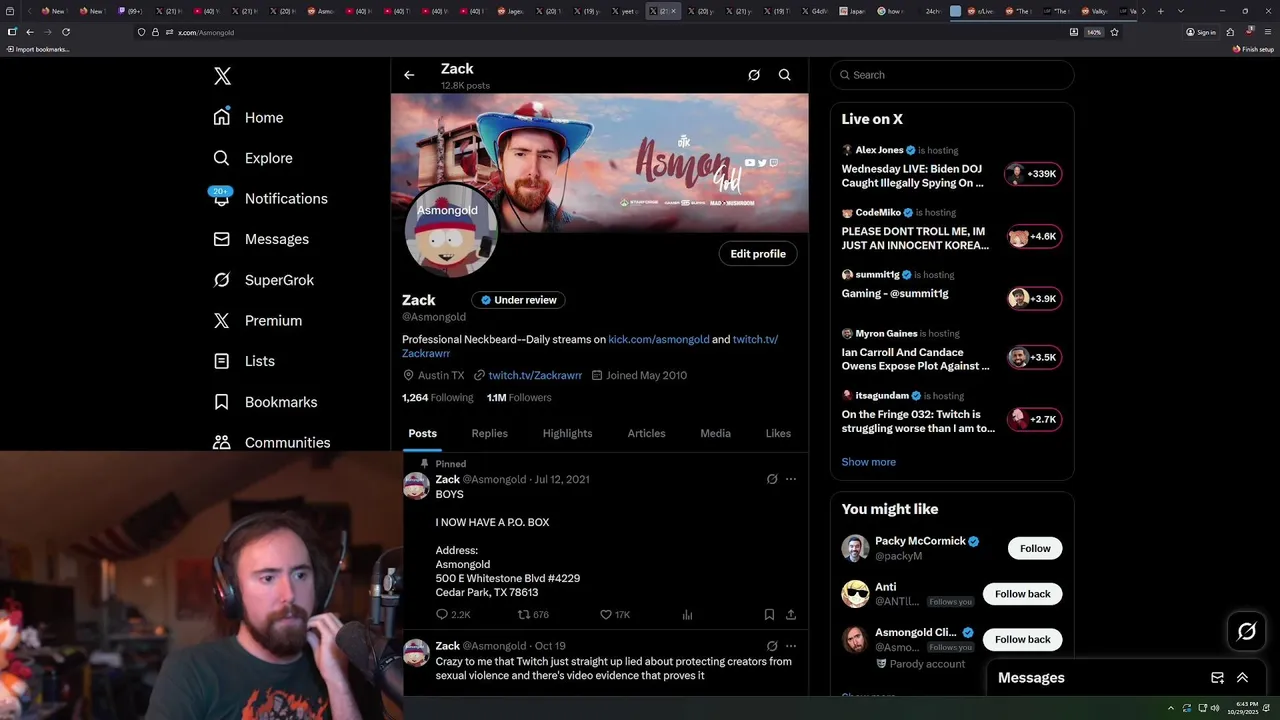
Task: Select the Posts tab
Action: pos(422,433)
